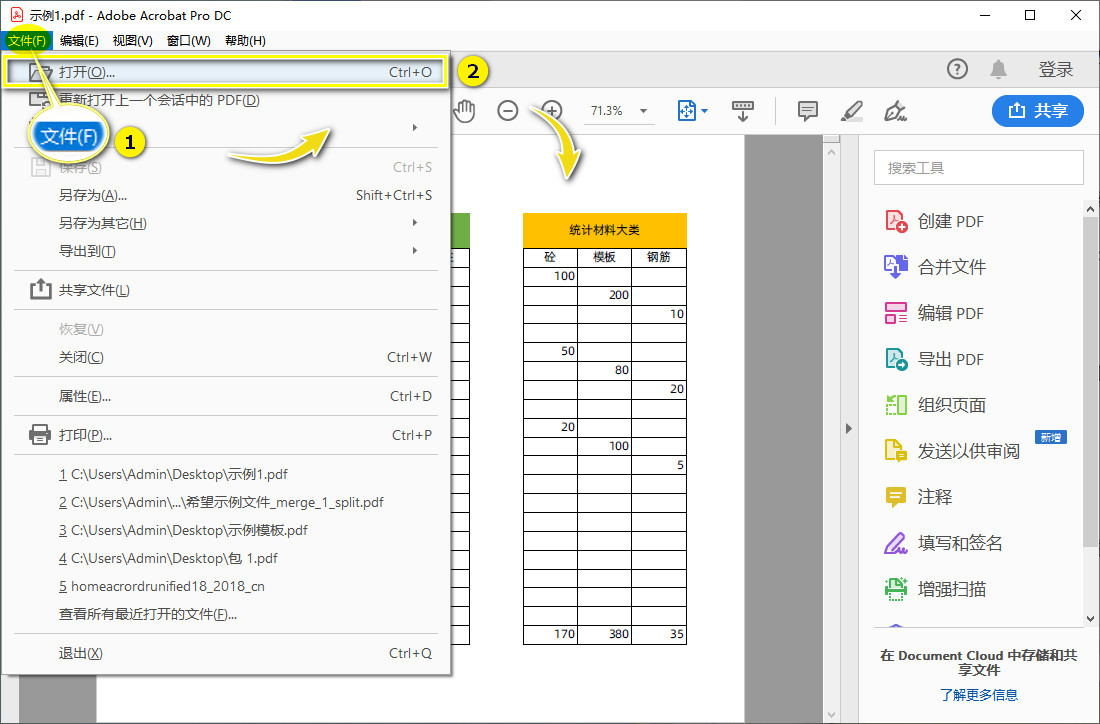This screenshot has height=724, width=1100.
Task: Click the 导出 PDF tool icon
Action: [896, 359]
